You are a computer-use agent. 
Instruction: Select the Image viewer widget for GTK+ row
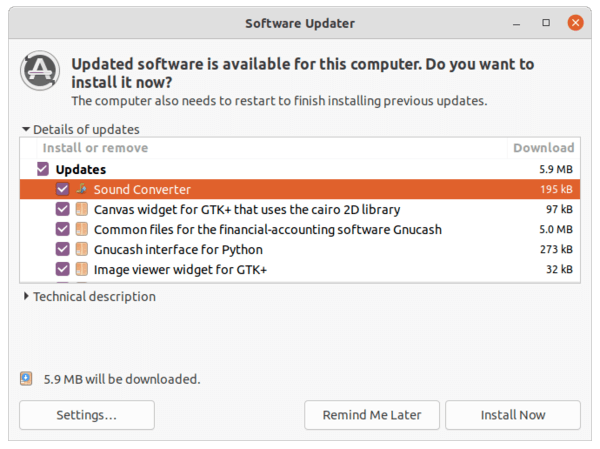click(x=300, y=269)
